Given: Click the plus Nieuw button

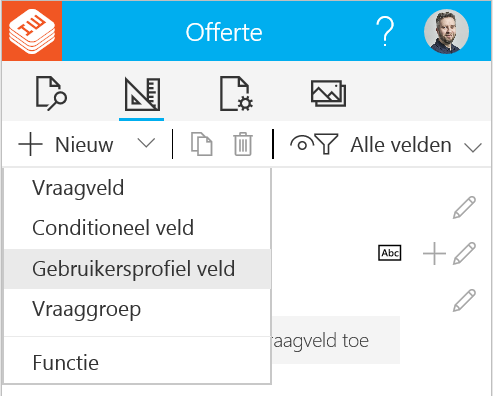Looking at the screenshot, I should point(66,145).
